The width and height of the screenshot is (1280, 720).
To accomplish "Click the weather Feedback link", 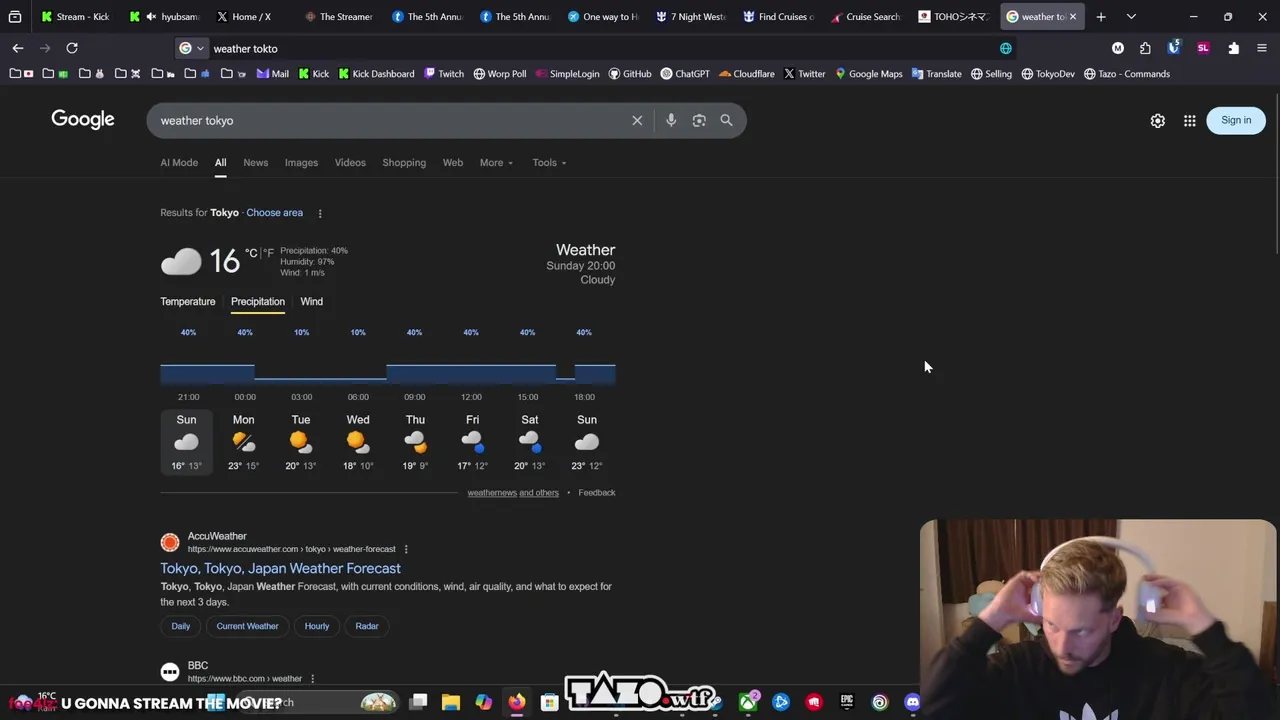I will (597, 492).
